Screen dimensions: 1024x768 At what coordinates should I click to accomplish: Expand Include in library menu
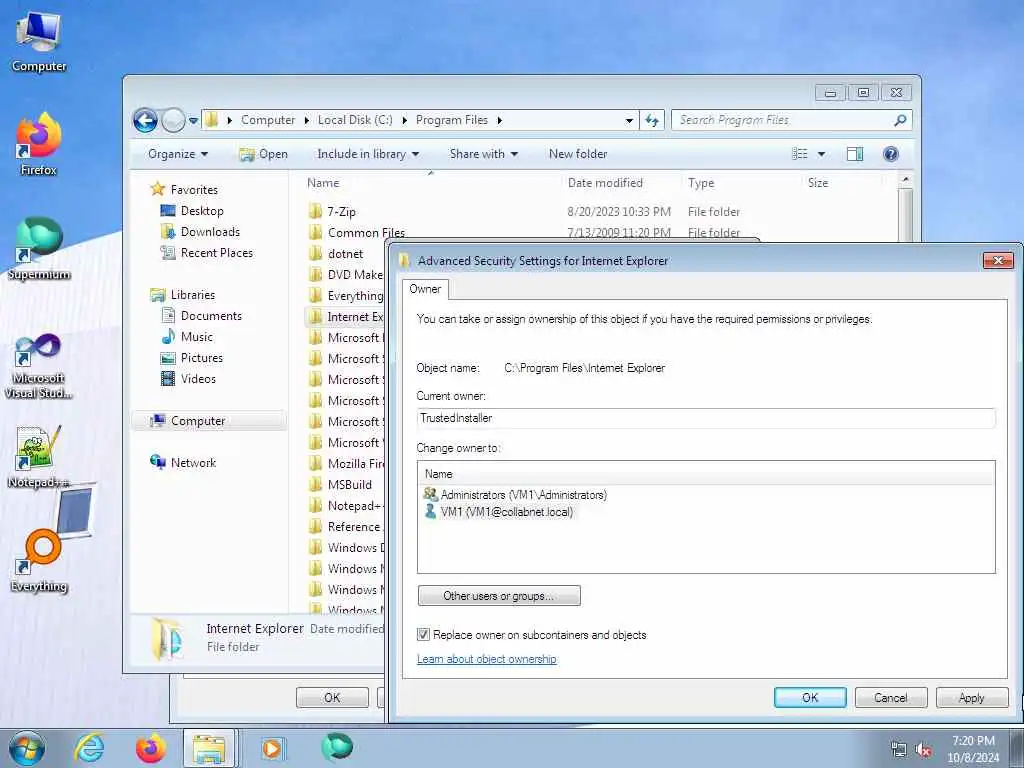tap(368, 154)
